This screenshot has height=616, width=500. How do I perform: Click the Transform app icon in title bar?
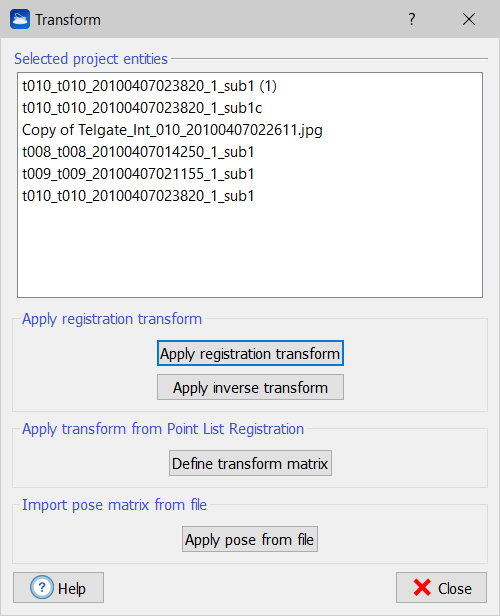coord(20,19)
